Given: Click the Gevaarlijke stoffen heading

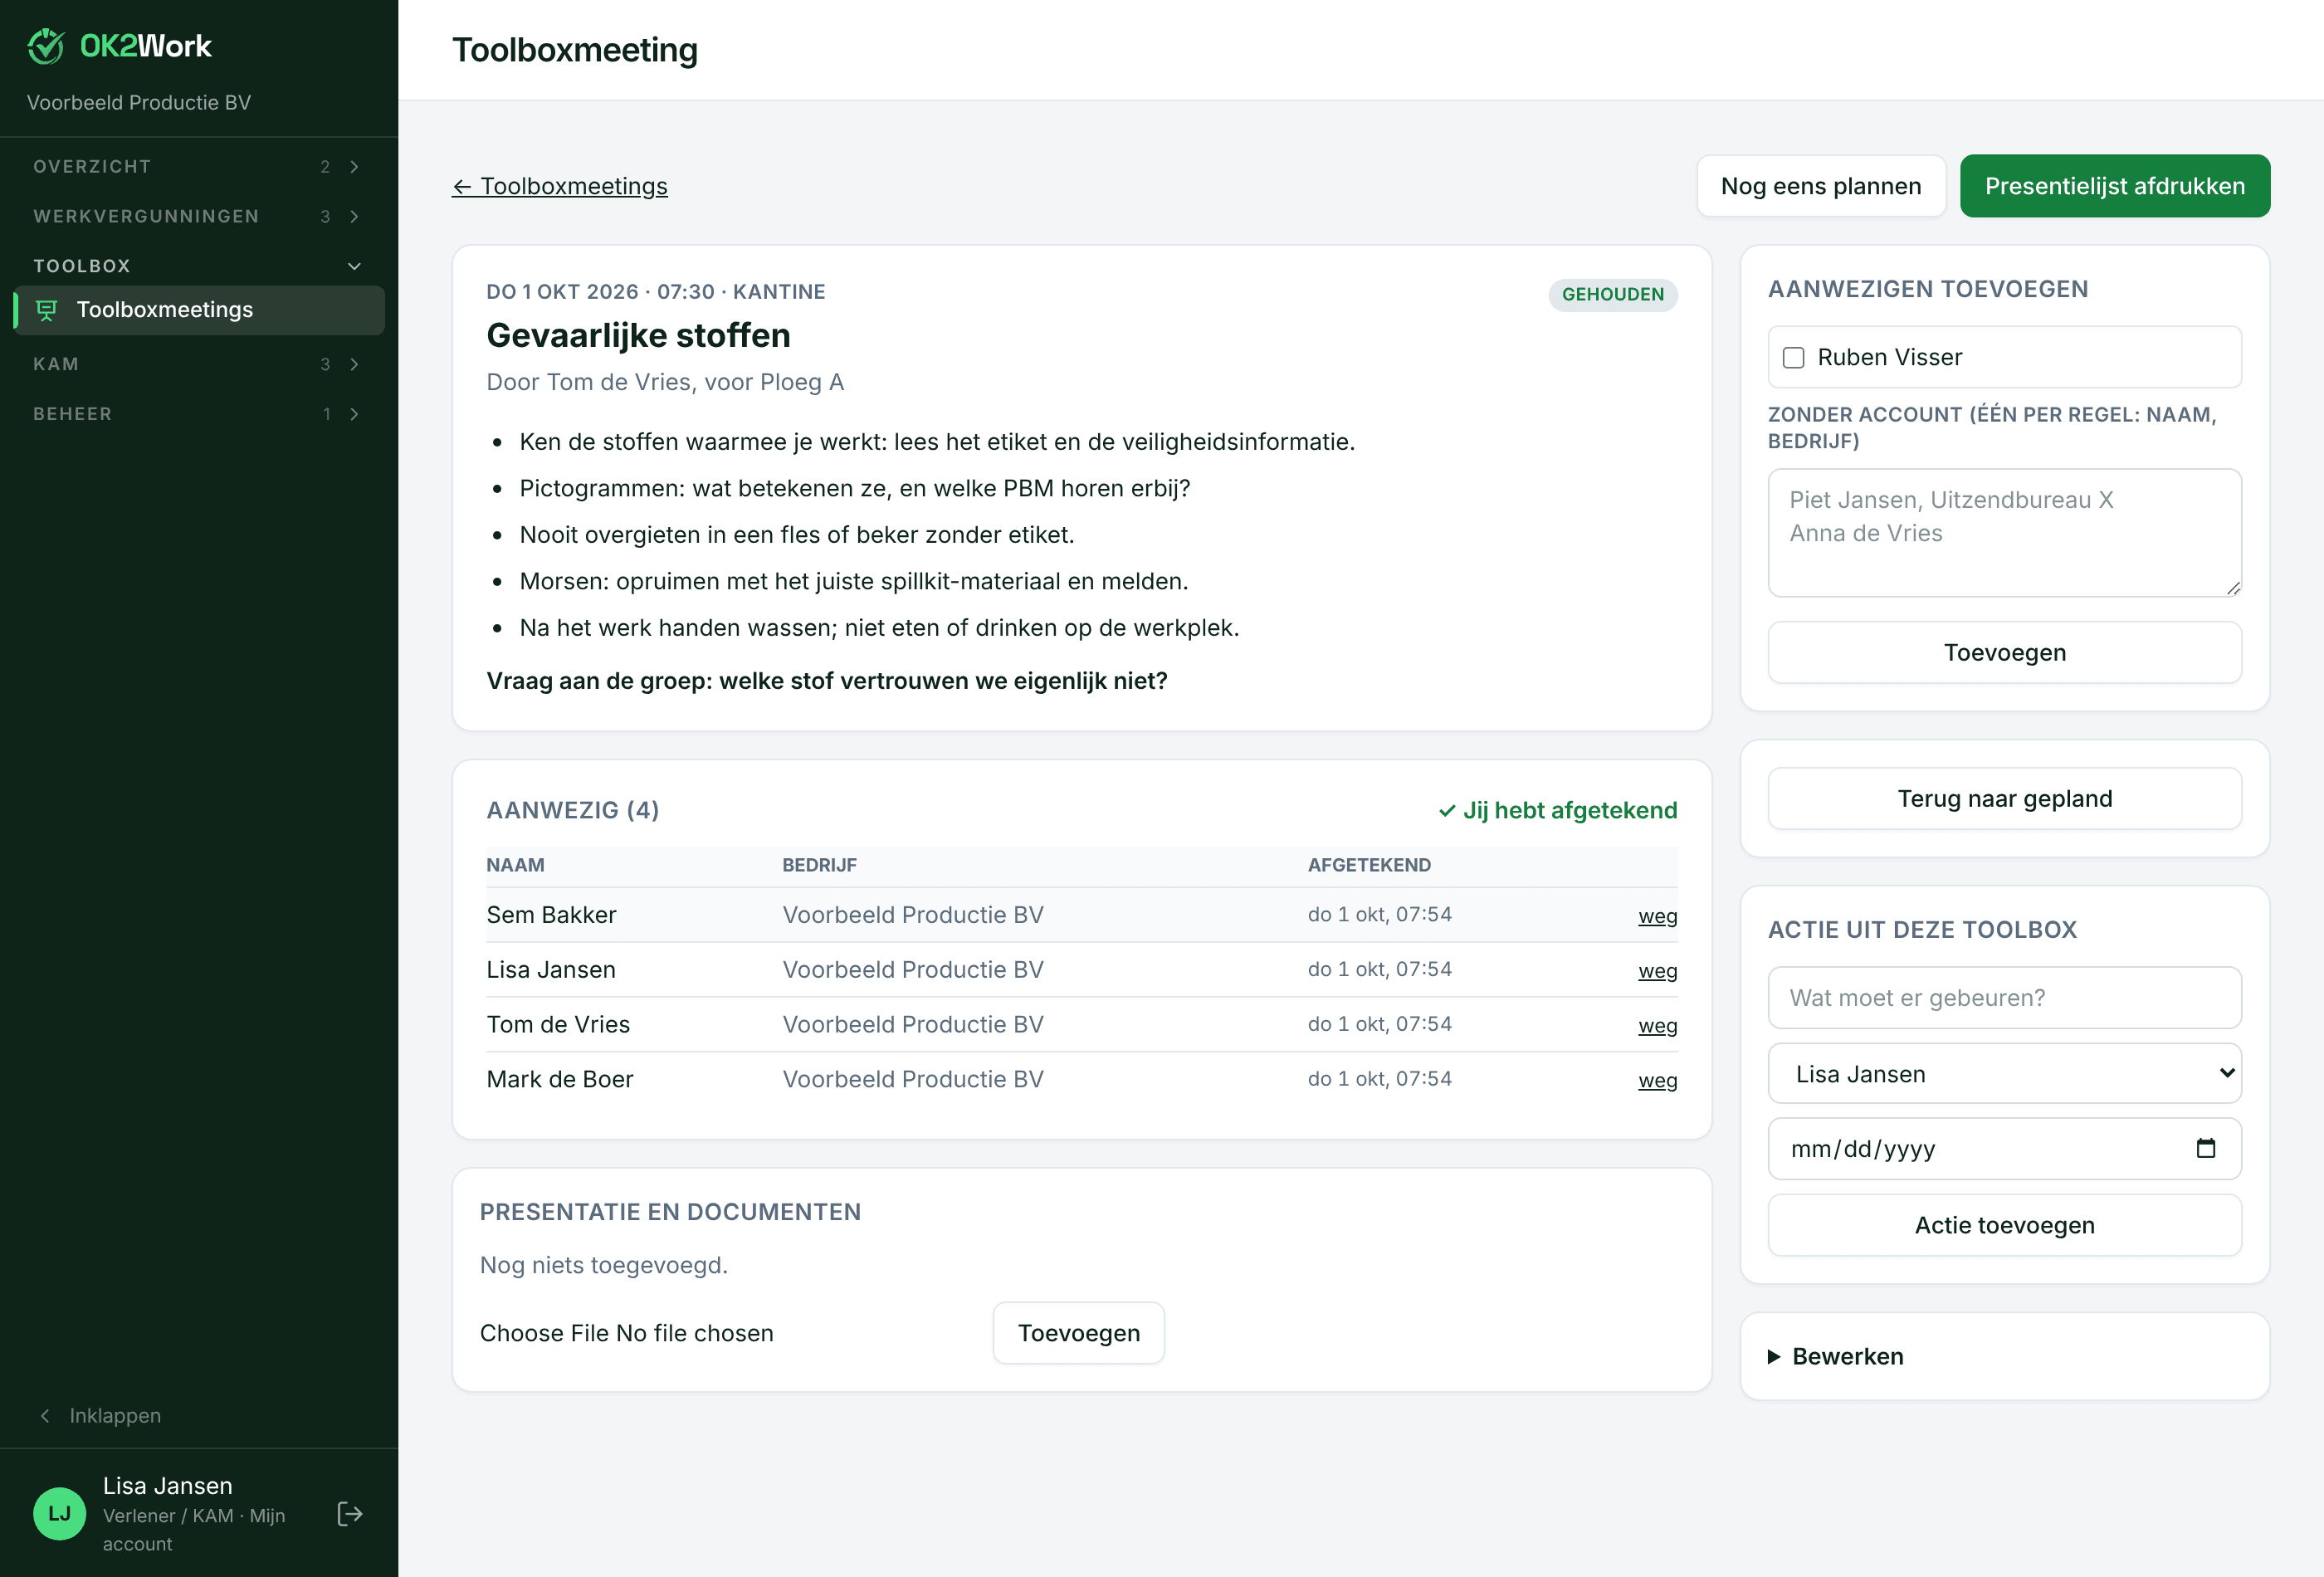Looking at the screenshot, I should coord(638,336).
